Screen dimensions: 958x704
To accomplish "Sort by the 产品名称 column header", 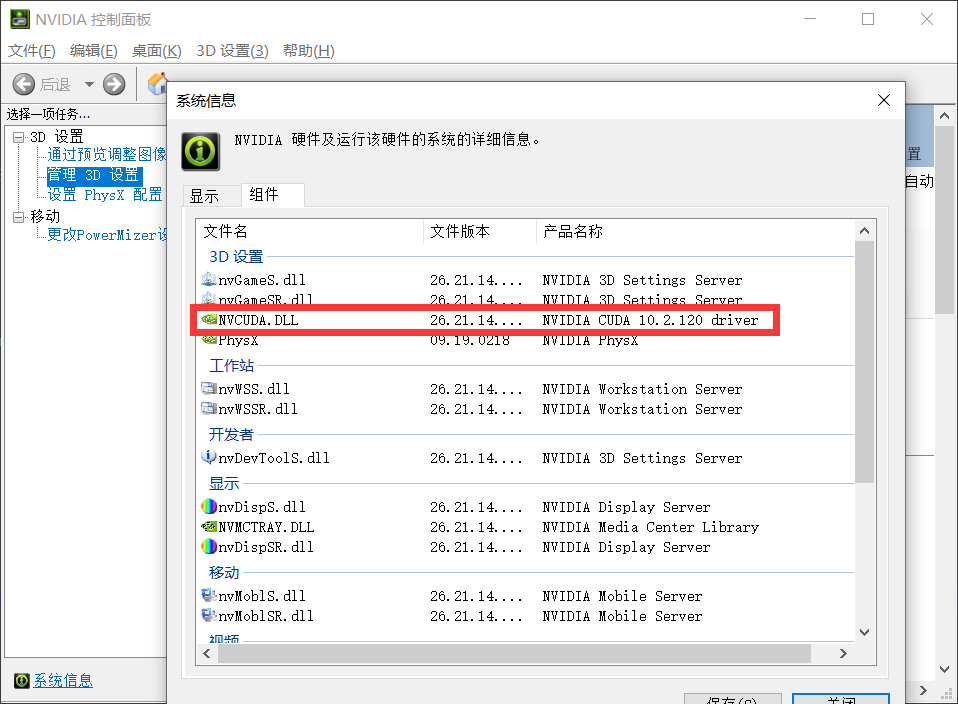I will point(695,232).
